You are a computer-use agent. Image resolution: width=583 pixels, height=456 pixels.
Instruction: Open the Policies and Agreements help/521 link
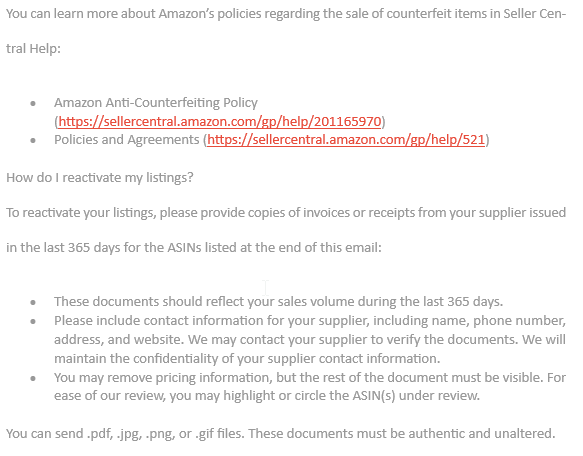346,140
